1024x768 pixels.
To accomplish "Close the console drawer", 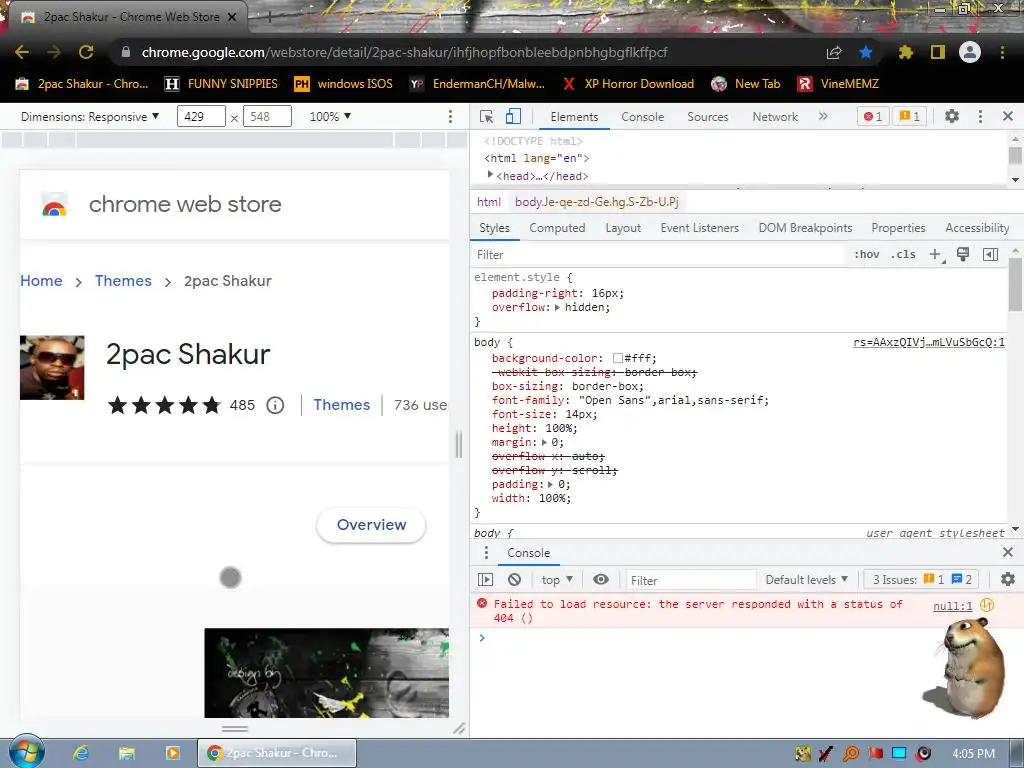I will 1008,552.
